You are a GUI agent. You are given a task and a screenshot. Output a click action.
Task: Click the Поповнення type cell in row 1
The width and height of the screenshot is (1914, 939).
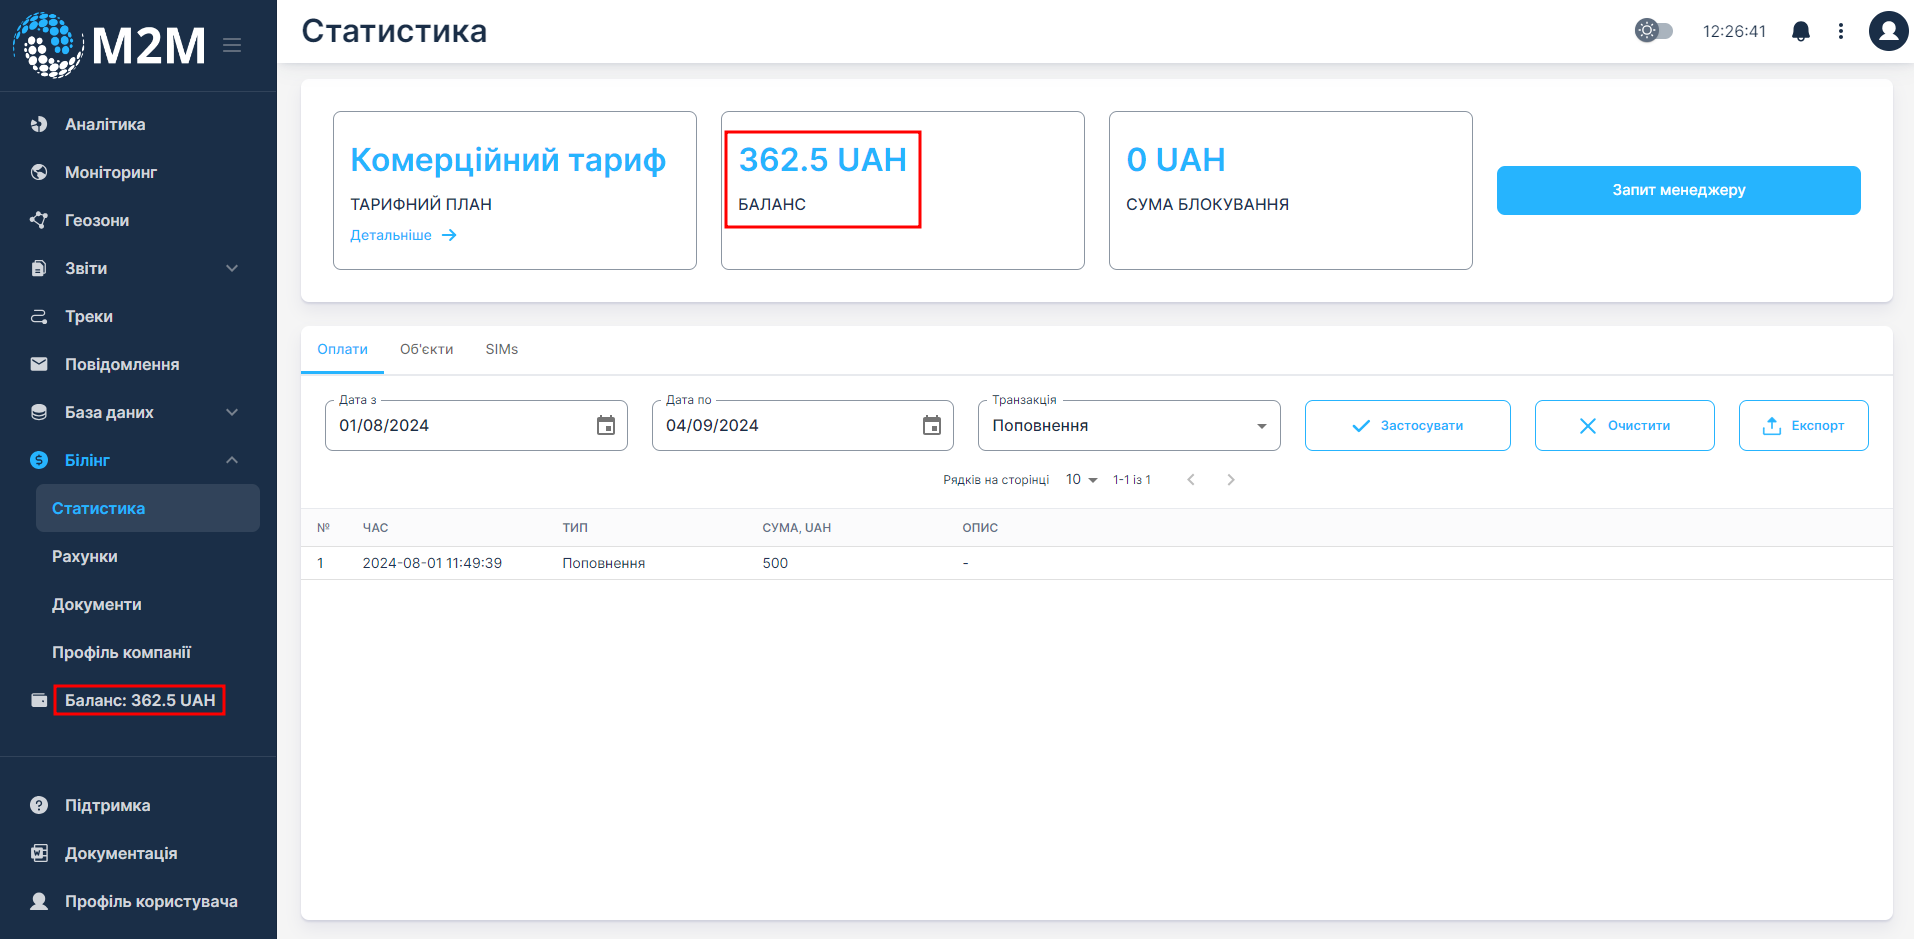click(x=603, y=563)
